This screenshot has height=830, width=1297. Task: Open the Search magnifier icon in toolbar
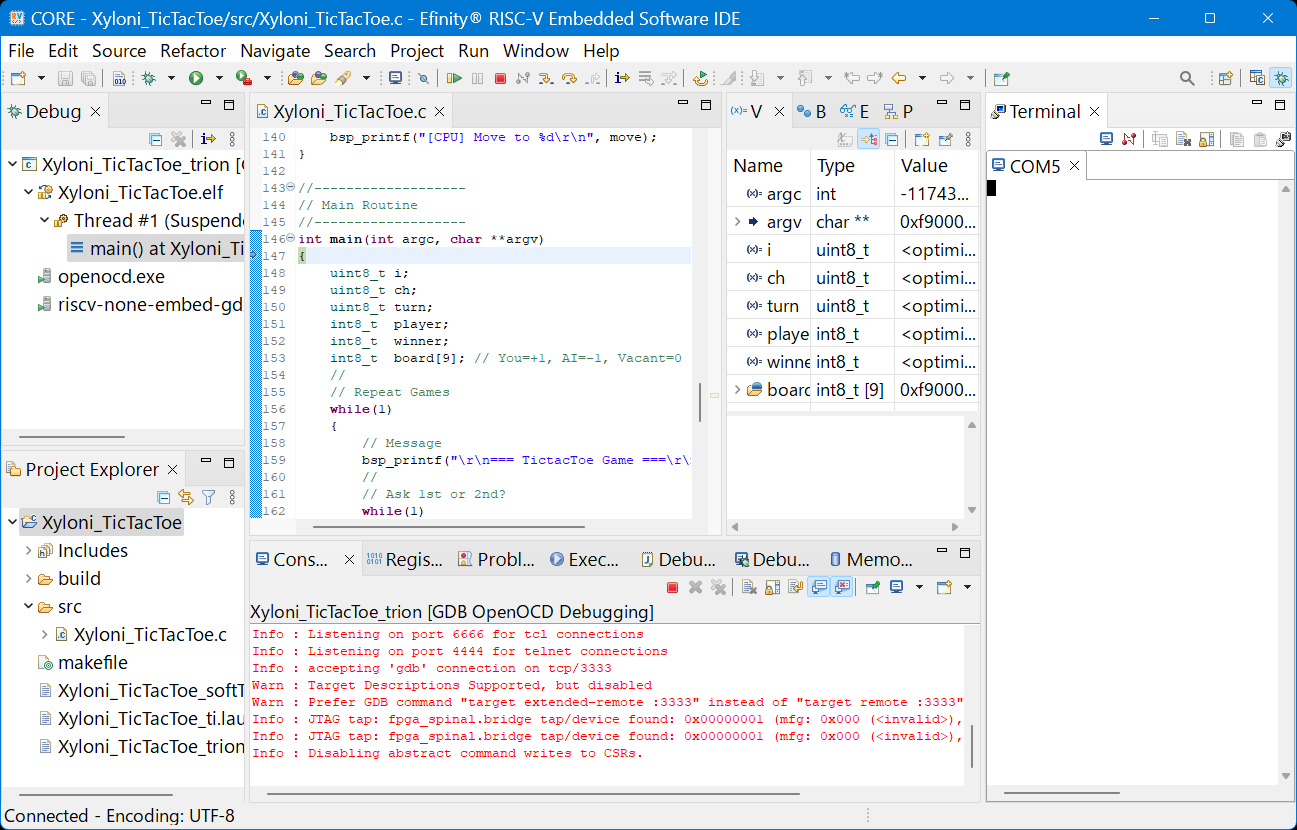1187,78
